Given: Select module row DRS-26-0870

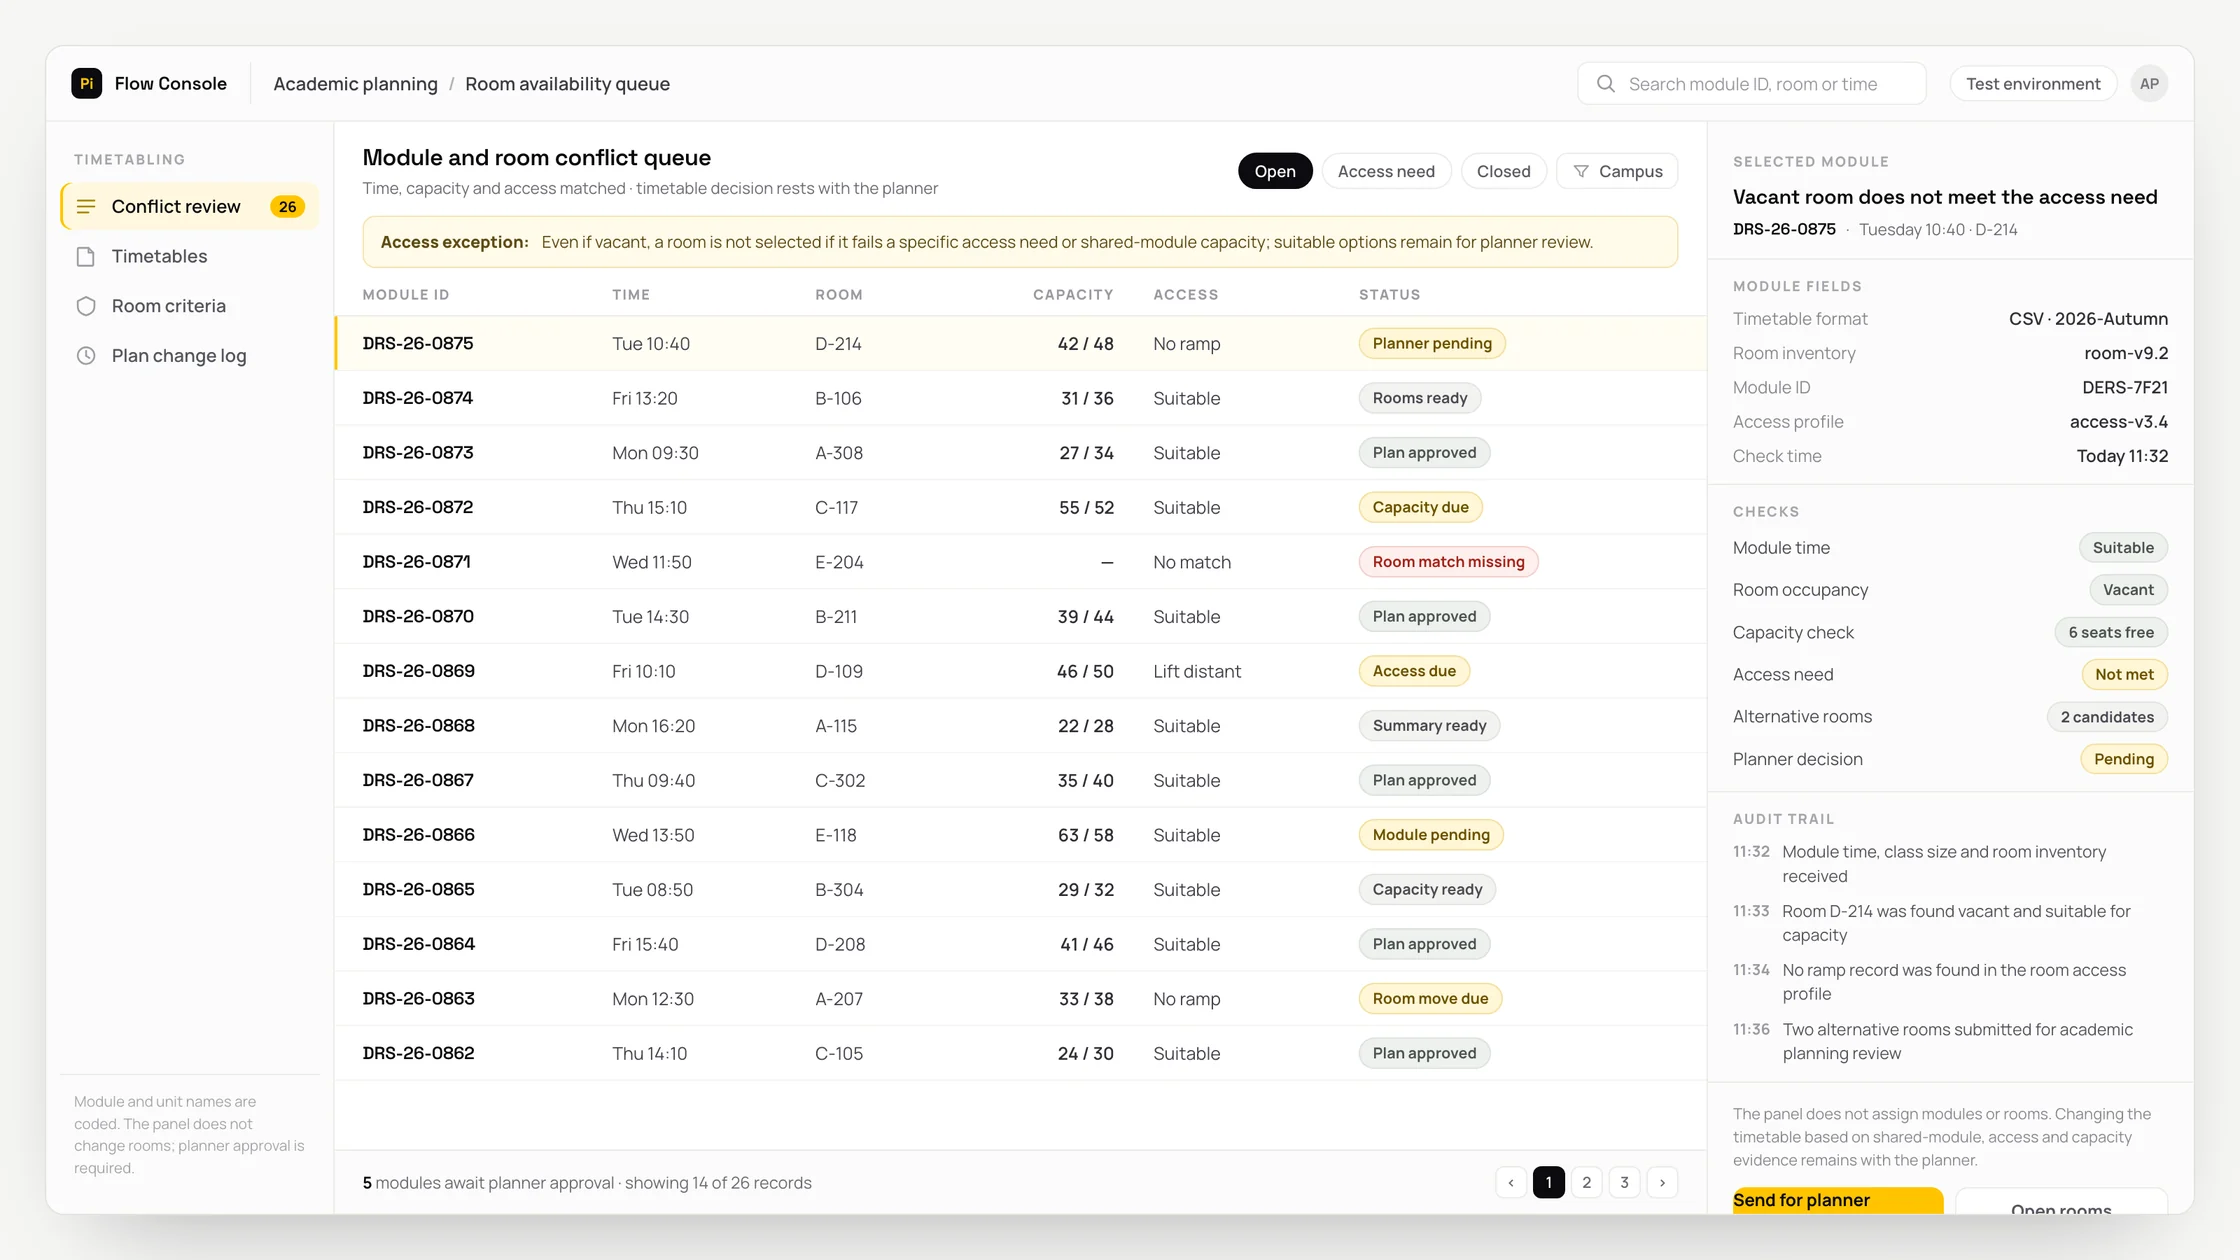Looking at the screenshot, I should pyautogui.click(x=1021, y=617).
